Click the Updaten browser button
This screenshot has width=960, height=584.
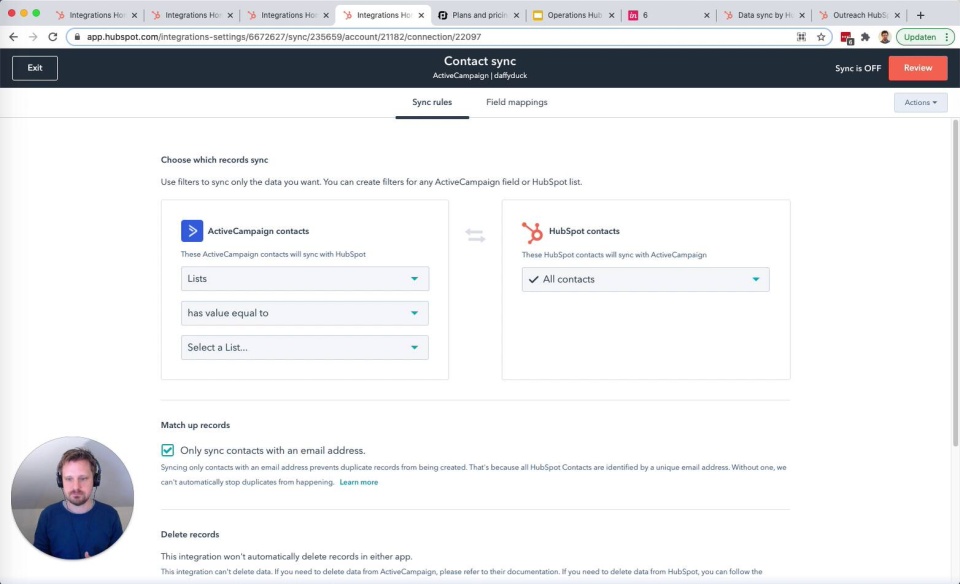(924, 37)
